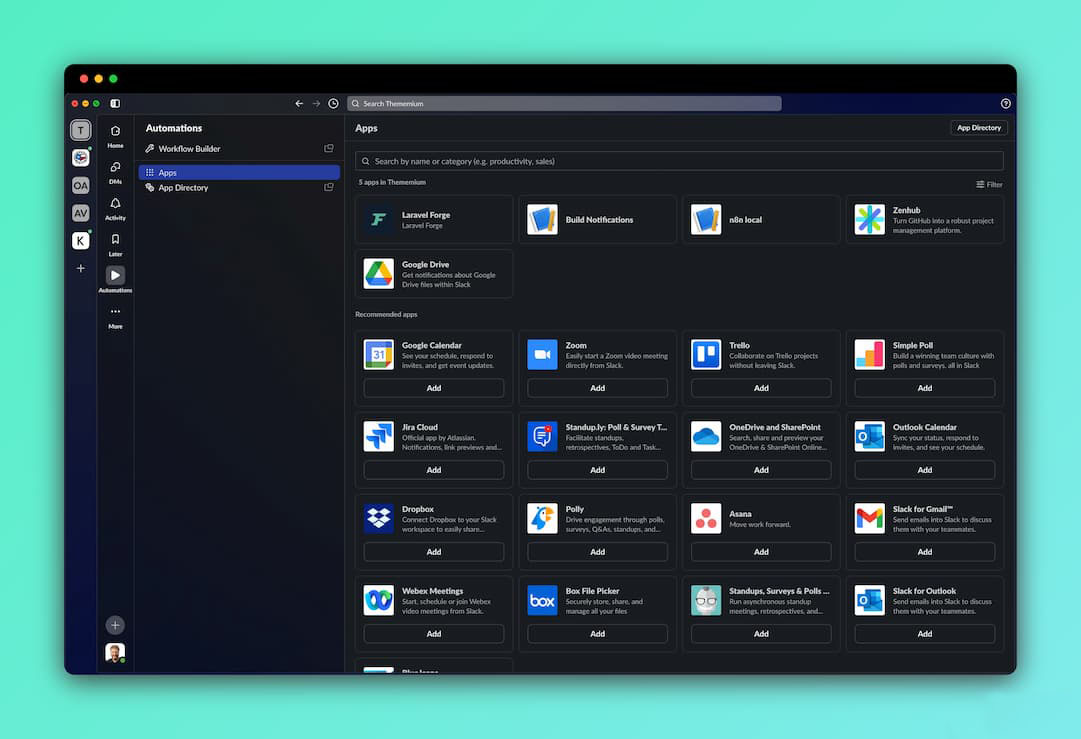Open the More options in sidebar
Image resolution: width=1081 pixels, height=739 pixels.
115,316
